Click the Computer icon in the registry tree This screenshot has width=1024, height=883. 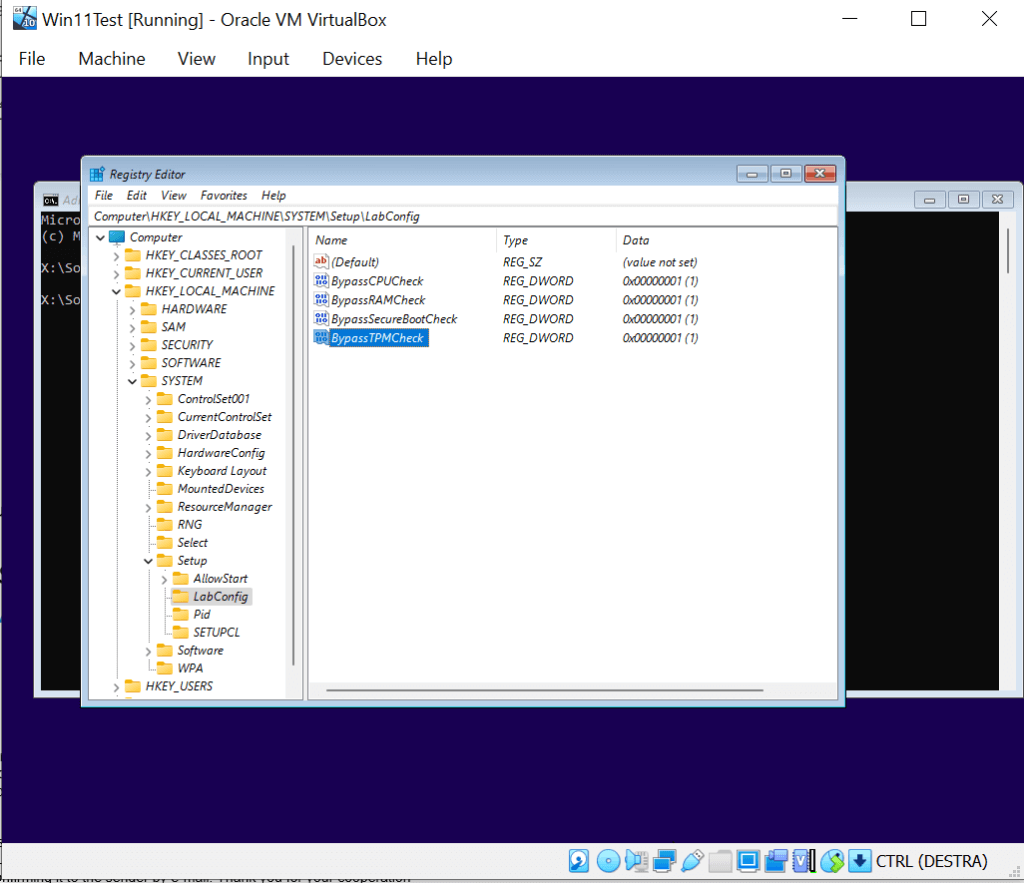(117, 236)
